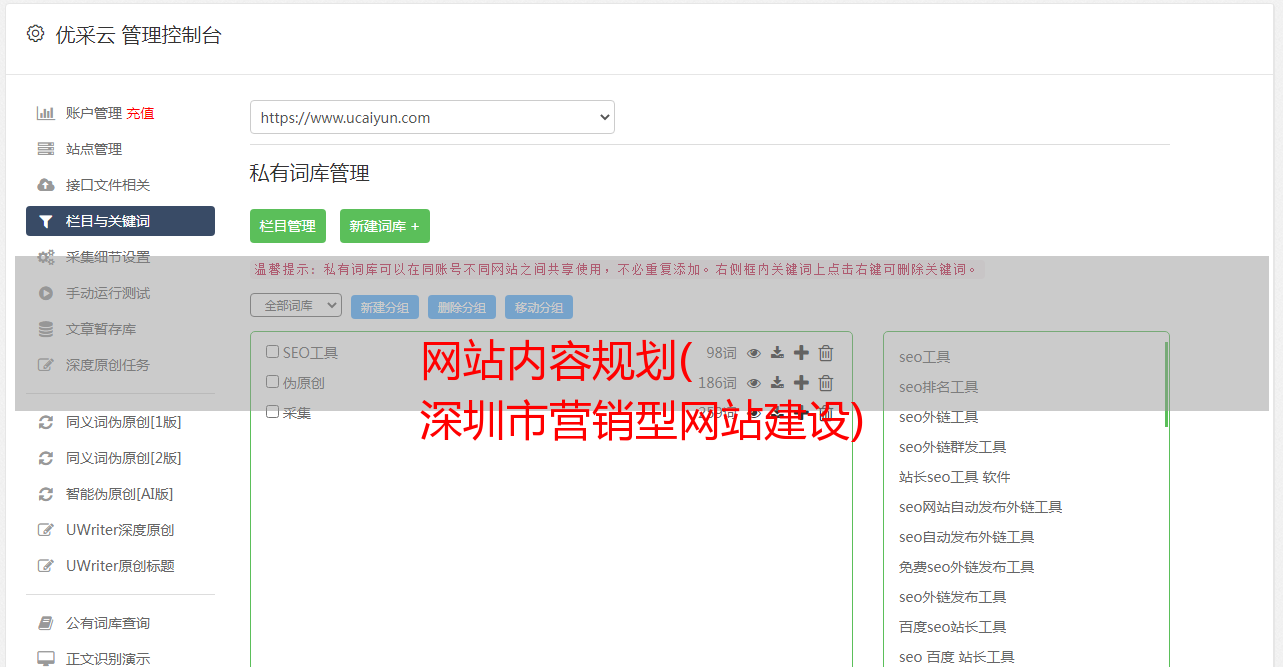The image size is (1283, 667).
Task: Download the SEO工具 word library
Action: click(777, 353)
